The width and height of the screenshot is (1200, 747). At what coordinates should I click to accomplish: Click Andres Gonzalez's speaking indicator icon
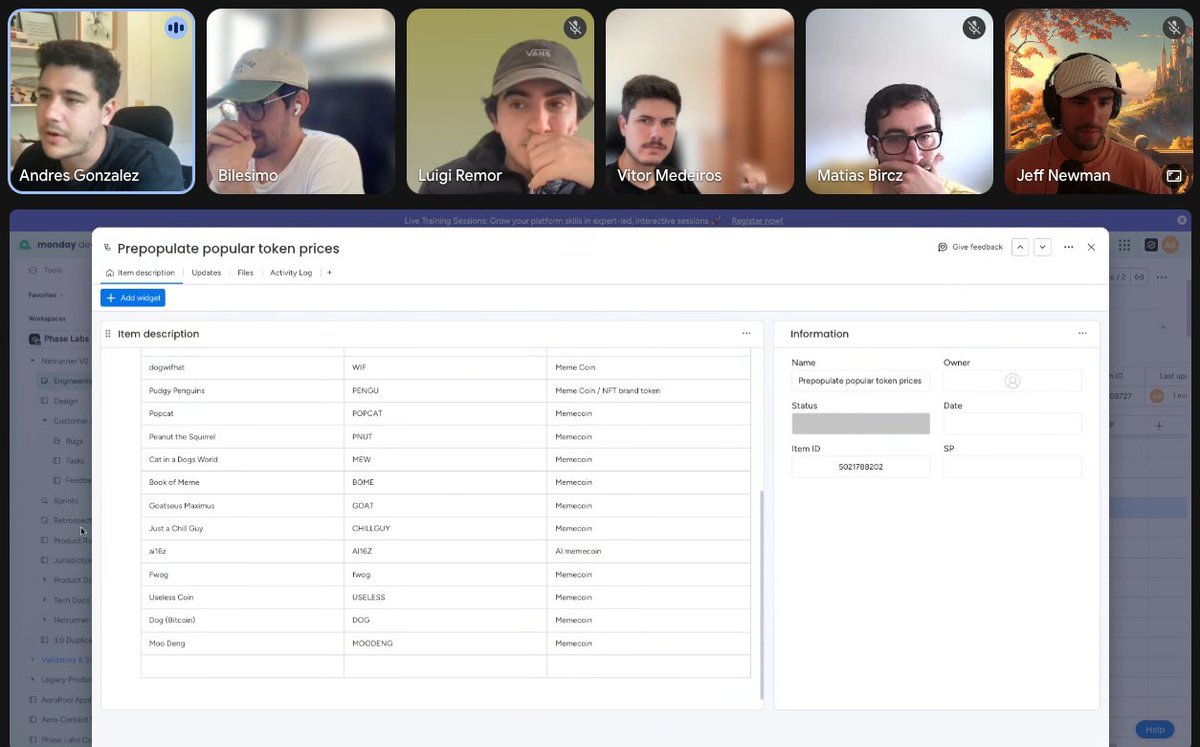176,28
